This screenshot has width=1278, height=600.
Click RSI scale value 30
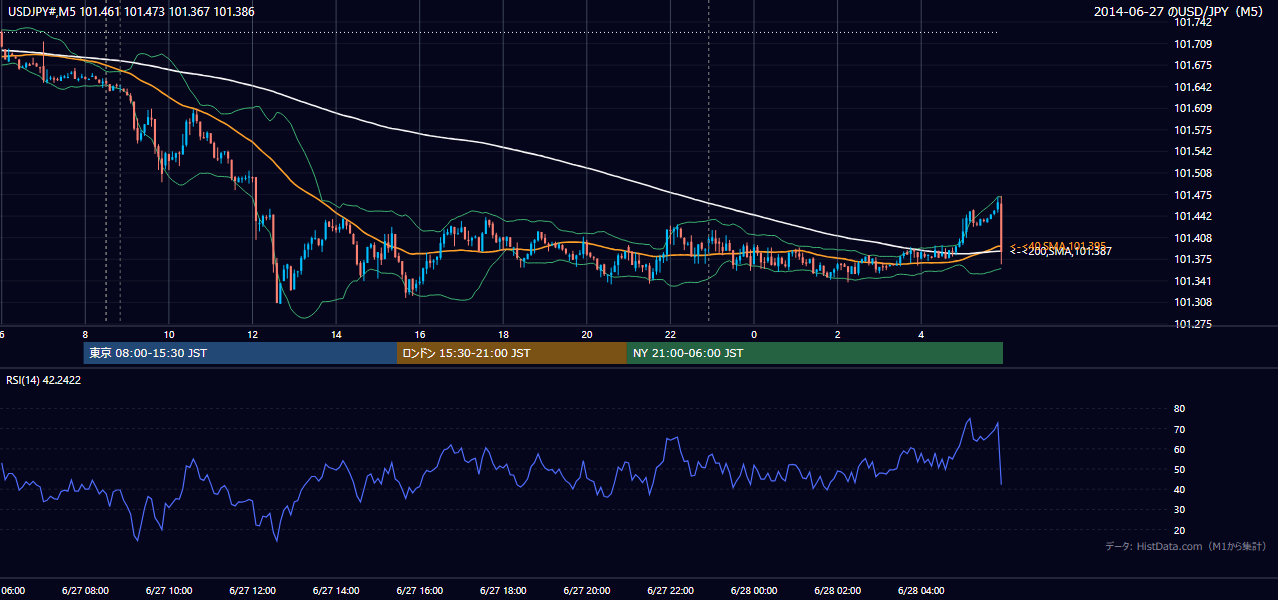1180,510
